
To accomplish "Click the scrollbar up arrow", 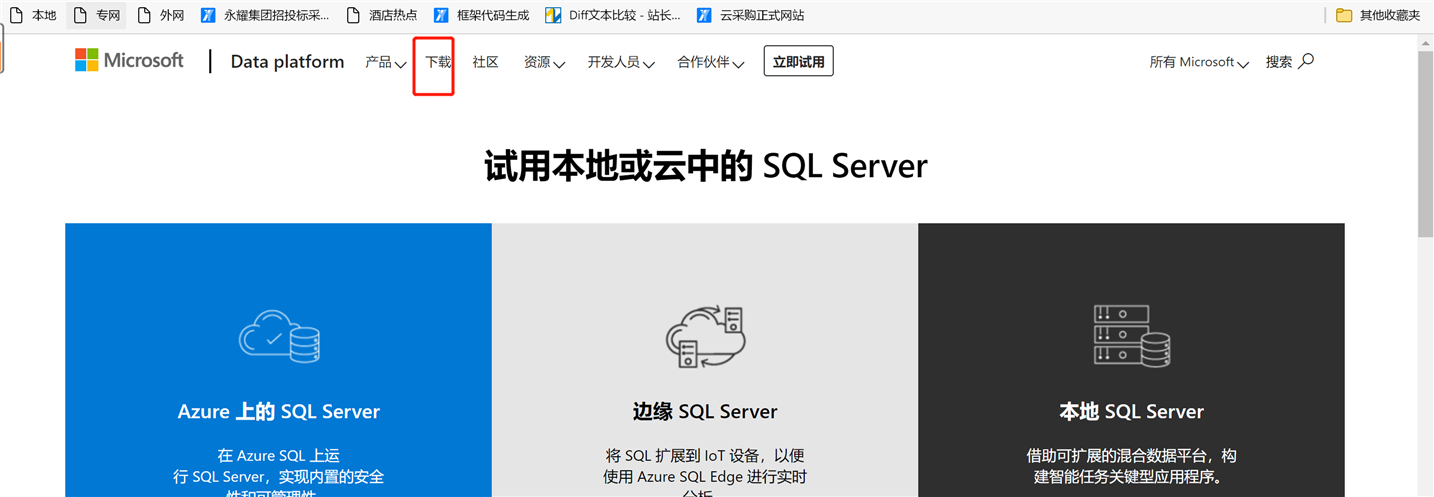I will pos(1425,43).
